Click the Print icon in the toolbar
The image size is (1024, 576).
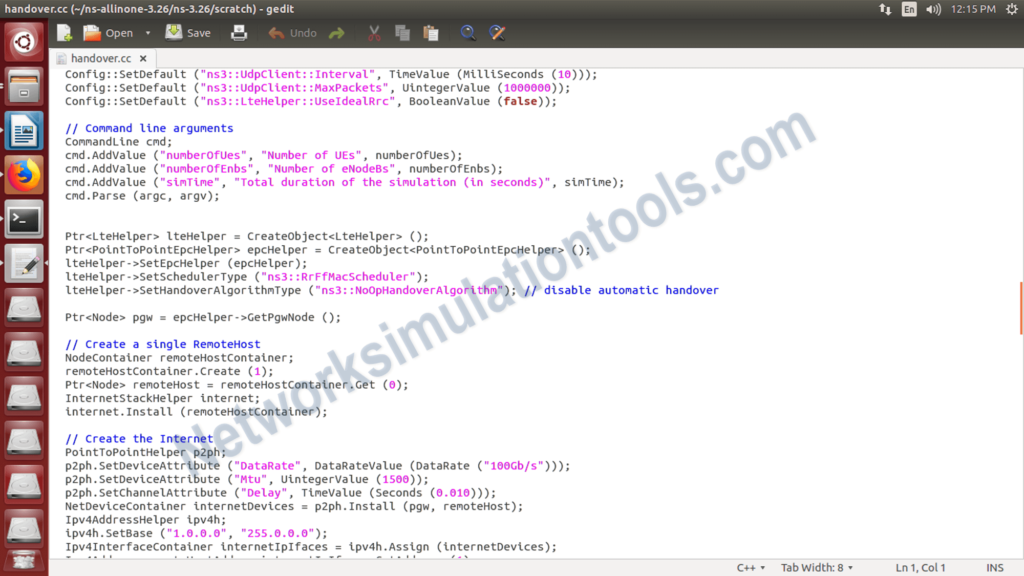pyautogui.click(x=240, y=32)
